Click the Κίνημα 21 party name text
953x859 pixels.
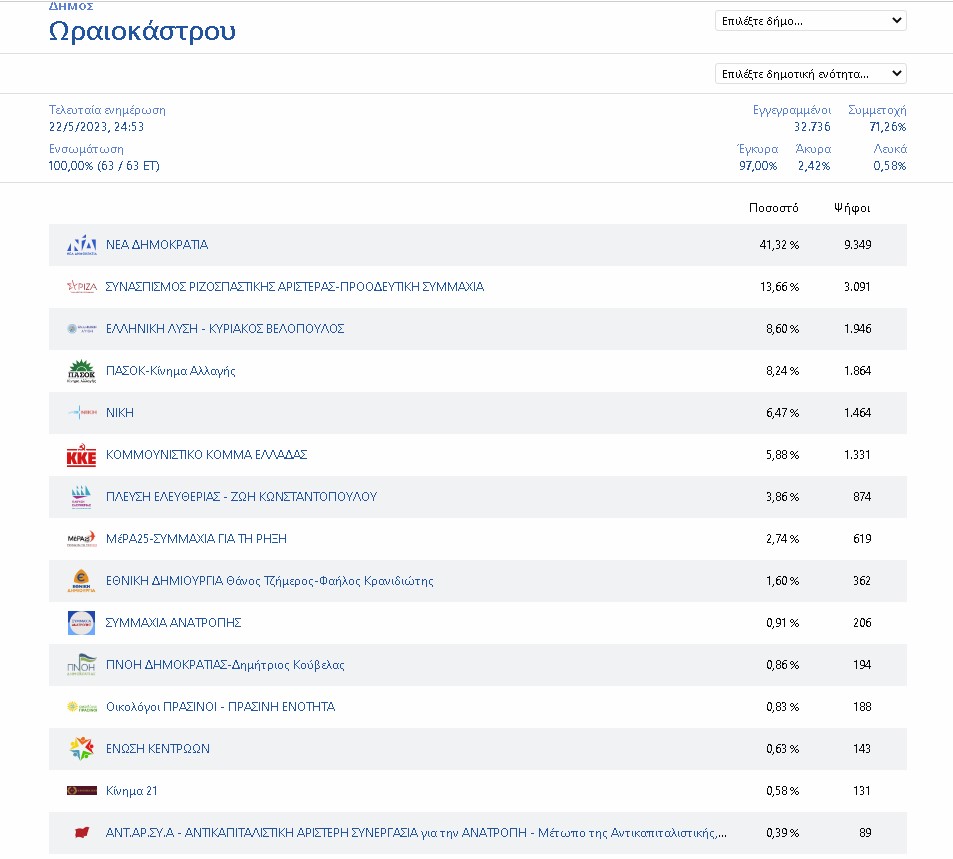(x=132, y=791)
